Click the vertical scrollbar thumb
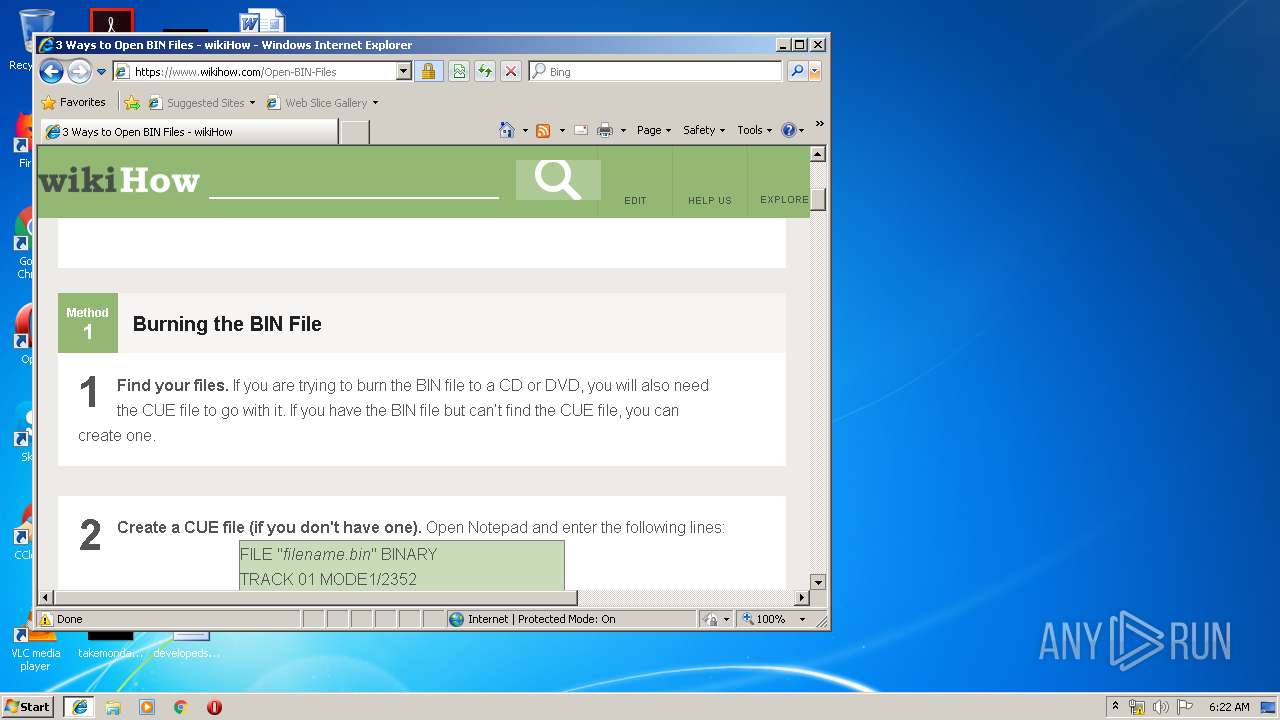The height and width of the screenshot is (720, 1280). pos(817,200)
